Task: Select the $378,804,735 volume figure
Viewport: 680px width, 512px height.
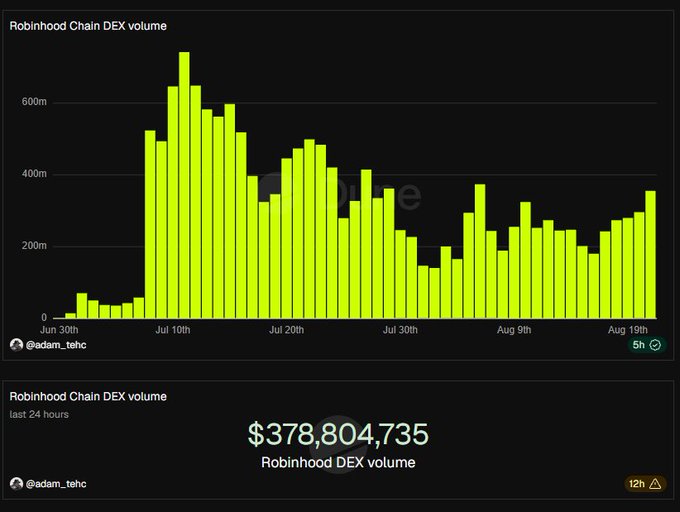Action: pyautogui.click(x=338, y=434)
